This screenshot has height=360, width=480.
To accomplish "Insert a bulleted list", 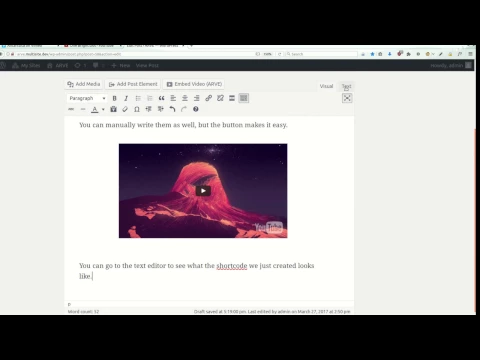I will point(138,98).
